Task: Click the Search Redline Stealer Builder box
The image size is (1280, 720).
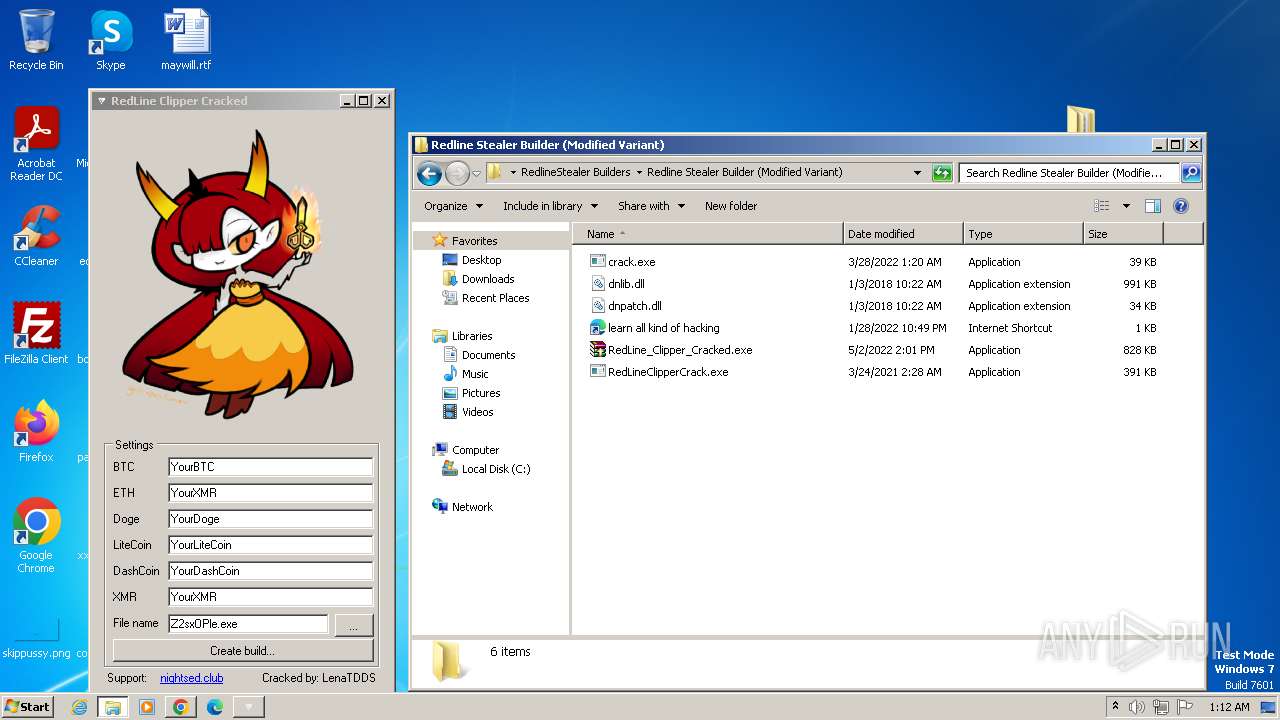Action: (1069, 173)
